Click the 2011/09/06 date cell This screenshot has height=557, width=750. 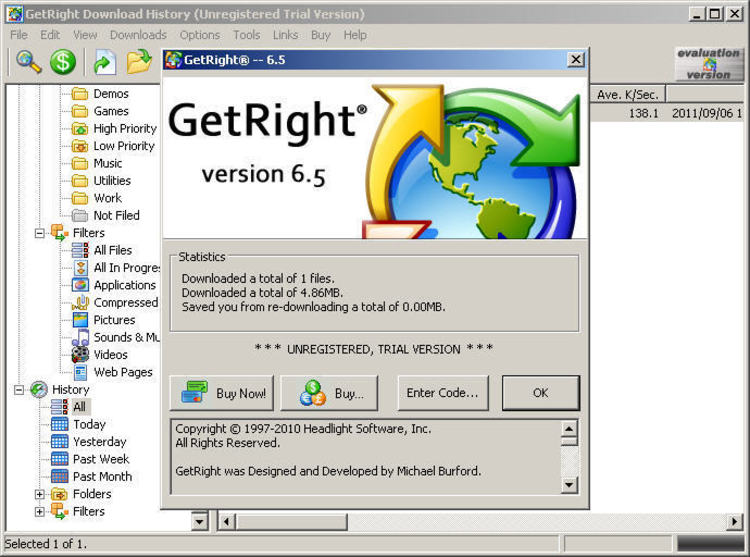pos(706,113)
